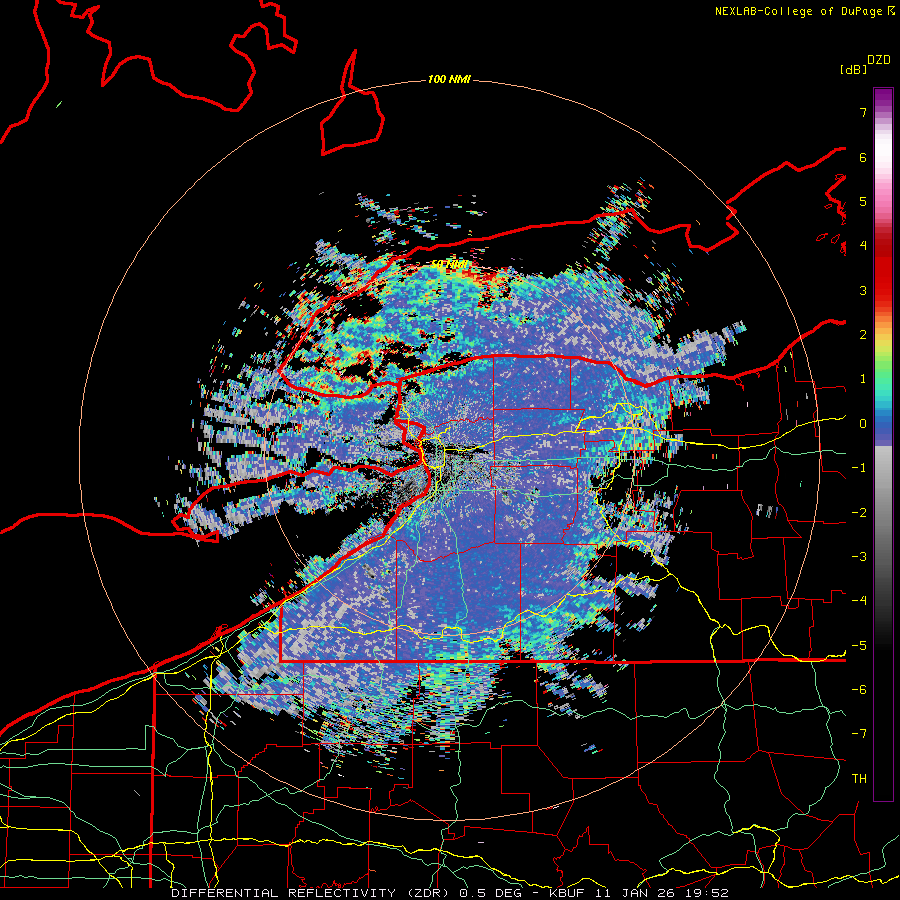900x900 pixels.
Task: Select legend value 2
Action: (x=863, y=335)
